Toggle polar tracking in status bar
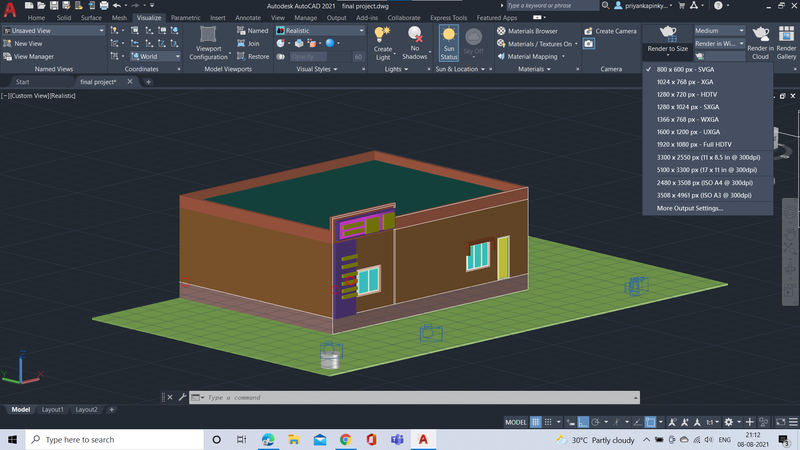Image resolution: width=800 pixels, height=450 pixels. [595, 422]
